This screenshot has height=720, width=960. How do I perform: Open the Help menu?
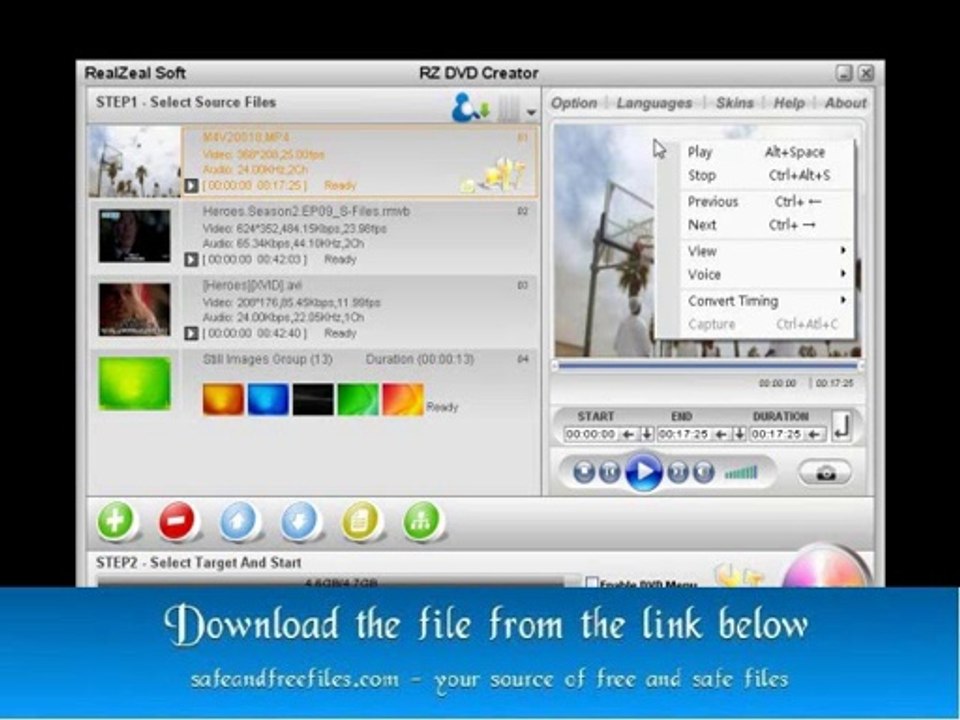(789, 103)
